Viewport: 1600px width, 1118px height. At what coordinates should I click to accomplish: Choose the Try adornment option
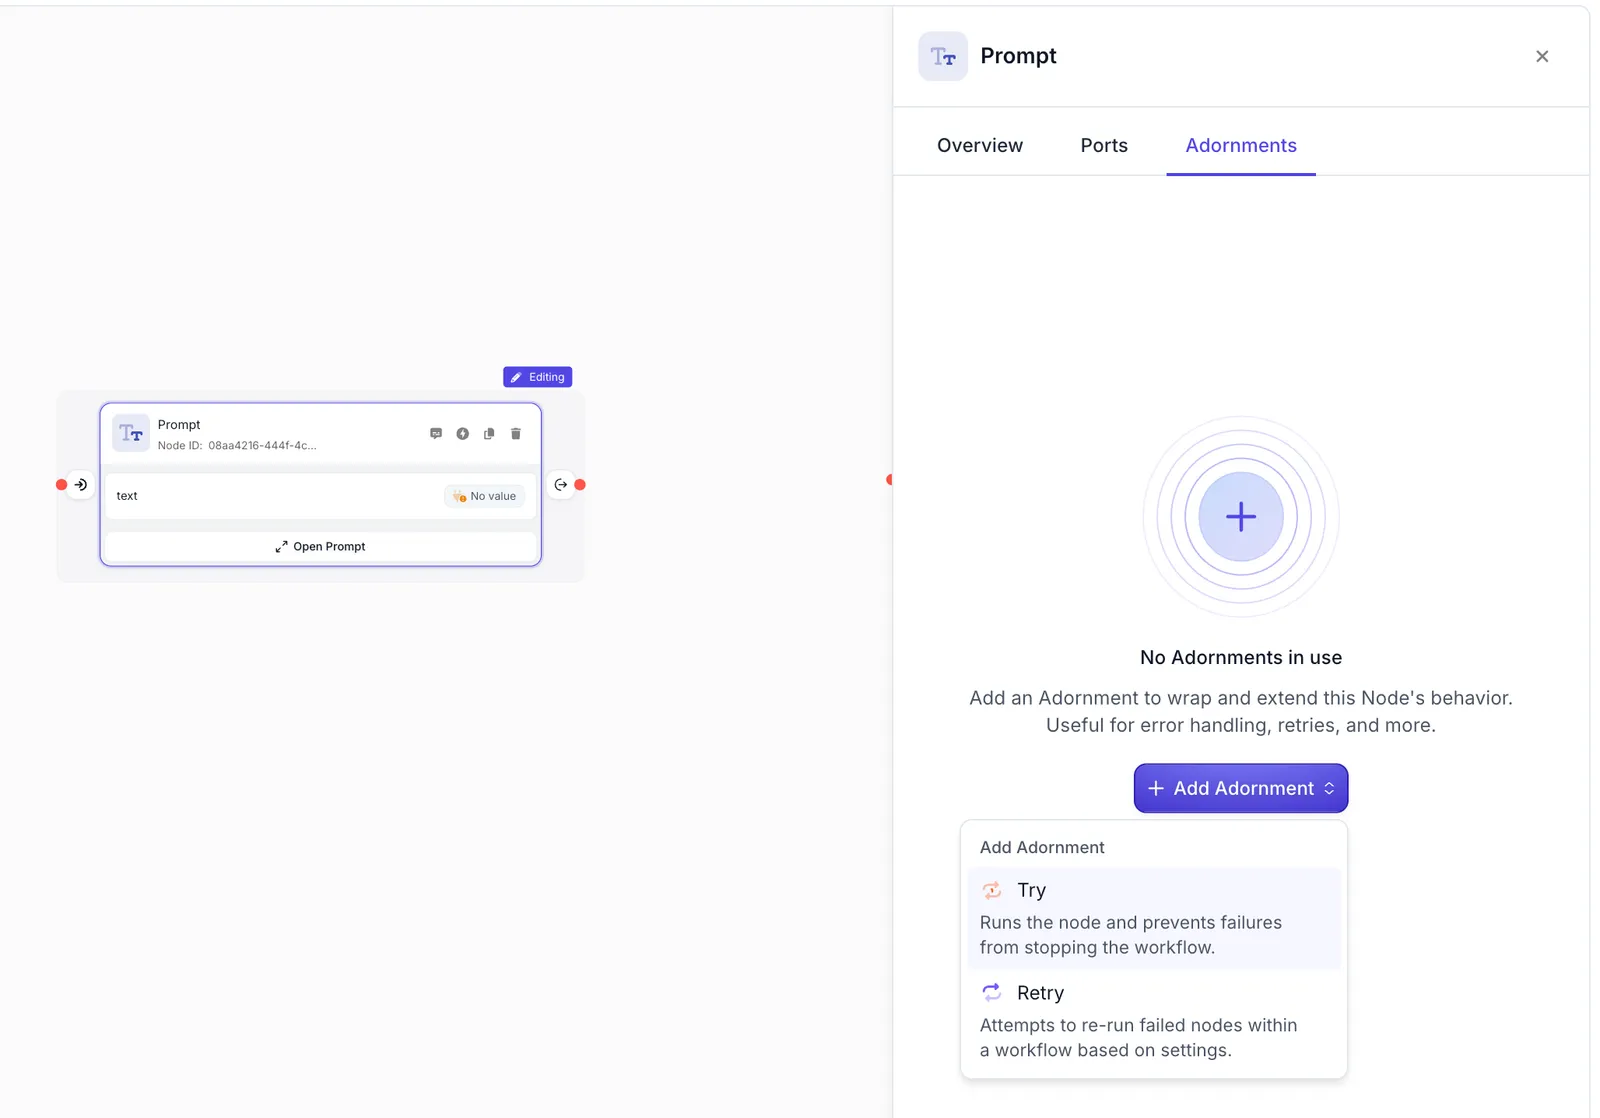[1154, 918]
